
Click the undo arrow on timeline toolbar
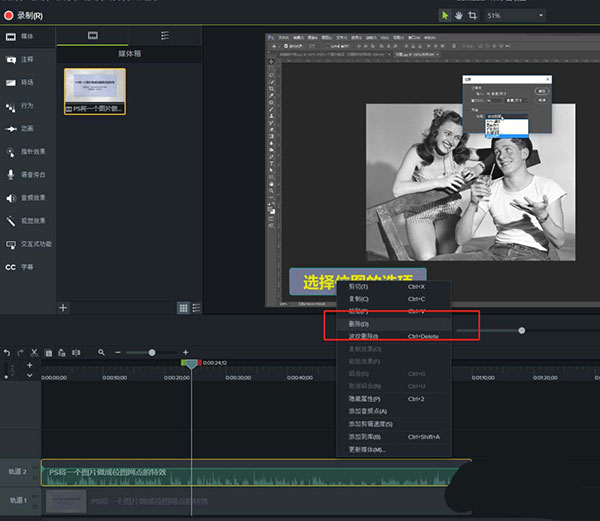click(7, 352)
